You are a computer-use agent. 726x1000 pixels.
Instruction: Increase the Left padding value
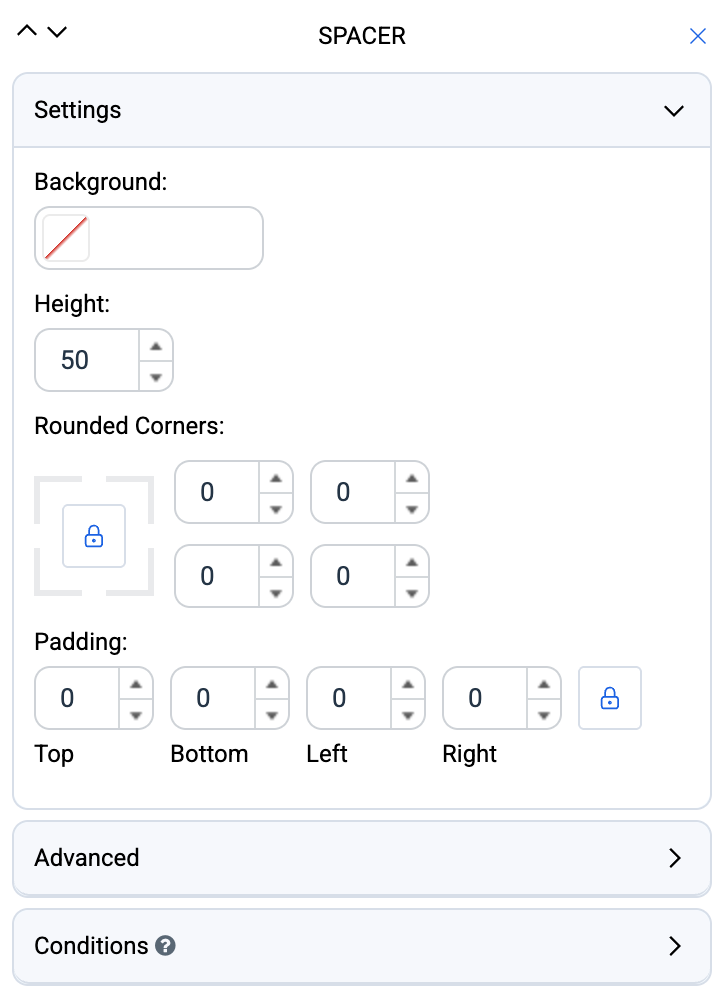point(408,684)
